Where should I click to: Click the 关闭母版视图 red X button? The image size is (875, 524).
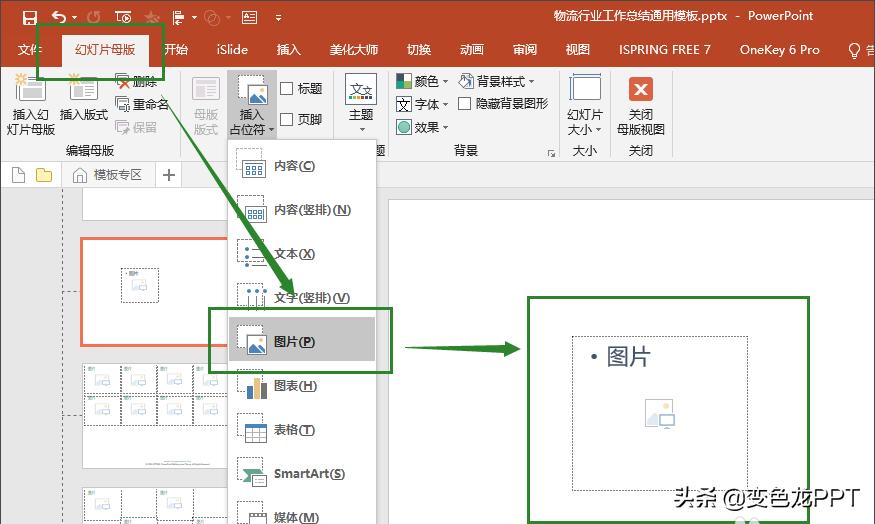pos(641,89)
